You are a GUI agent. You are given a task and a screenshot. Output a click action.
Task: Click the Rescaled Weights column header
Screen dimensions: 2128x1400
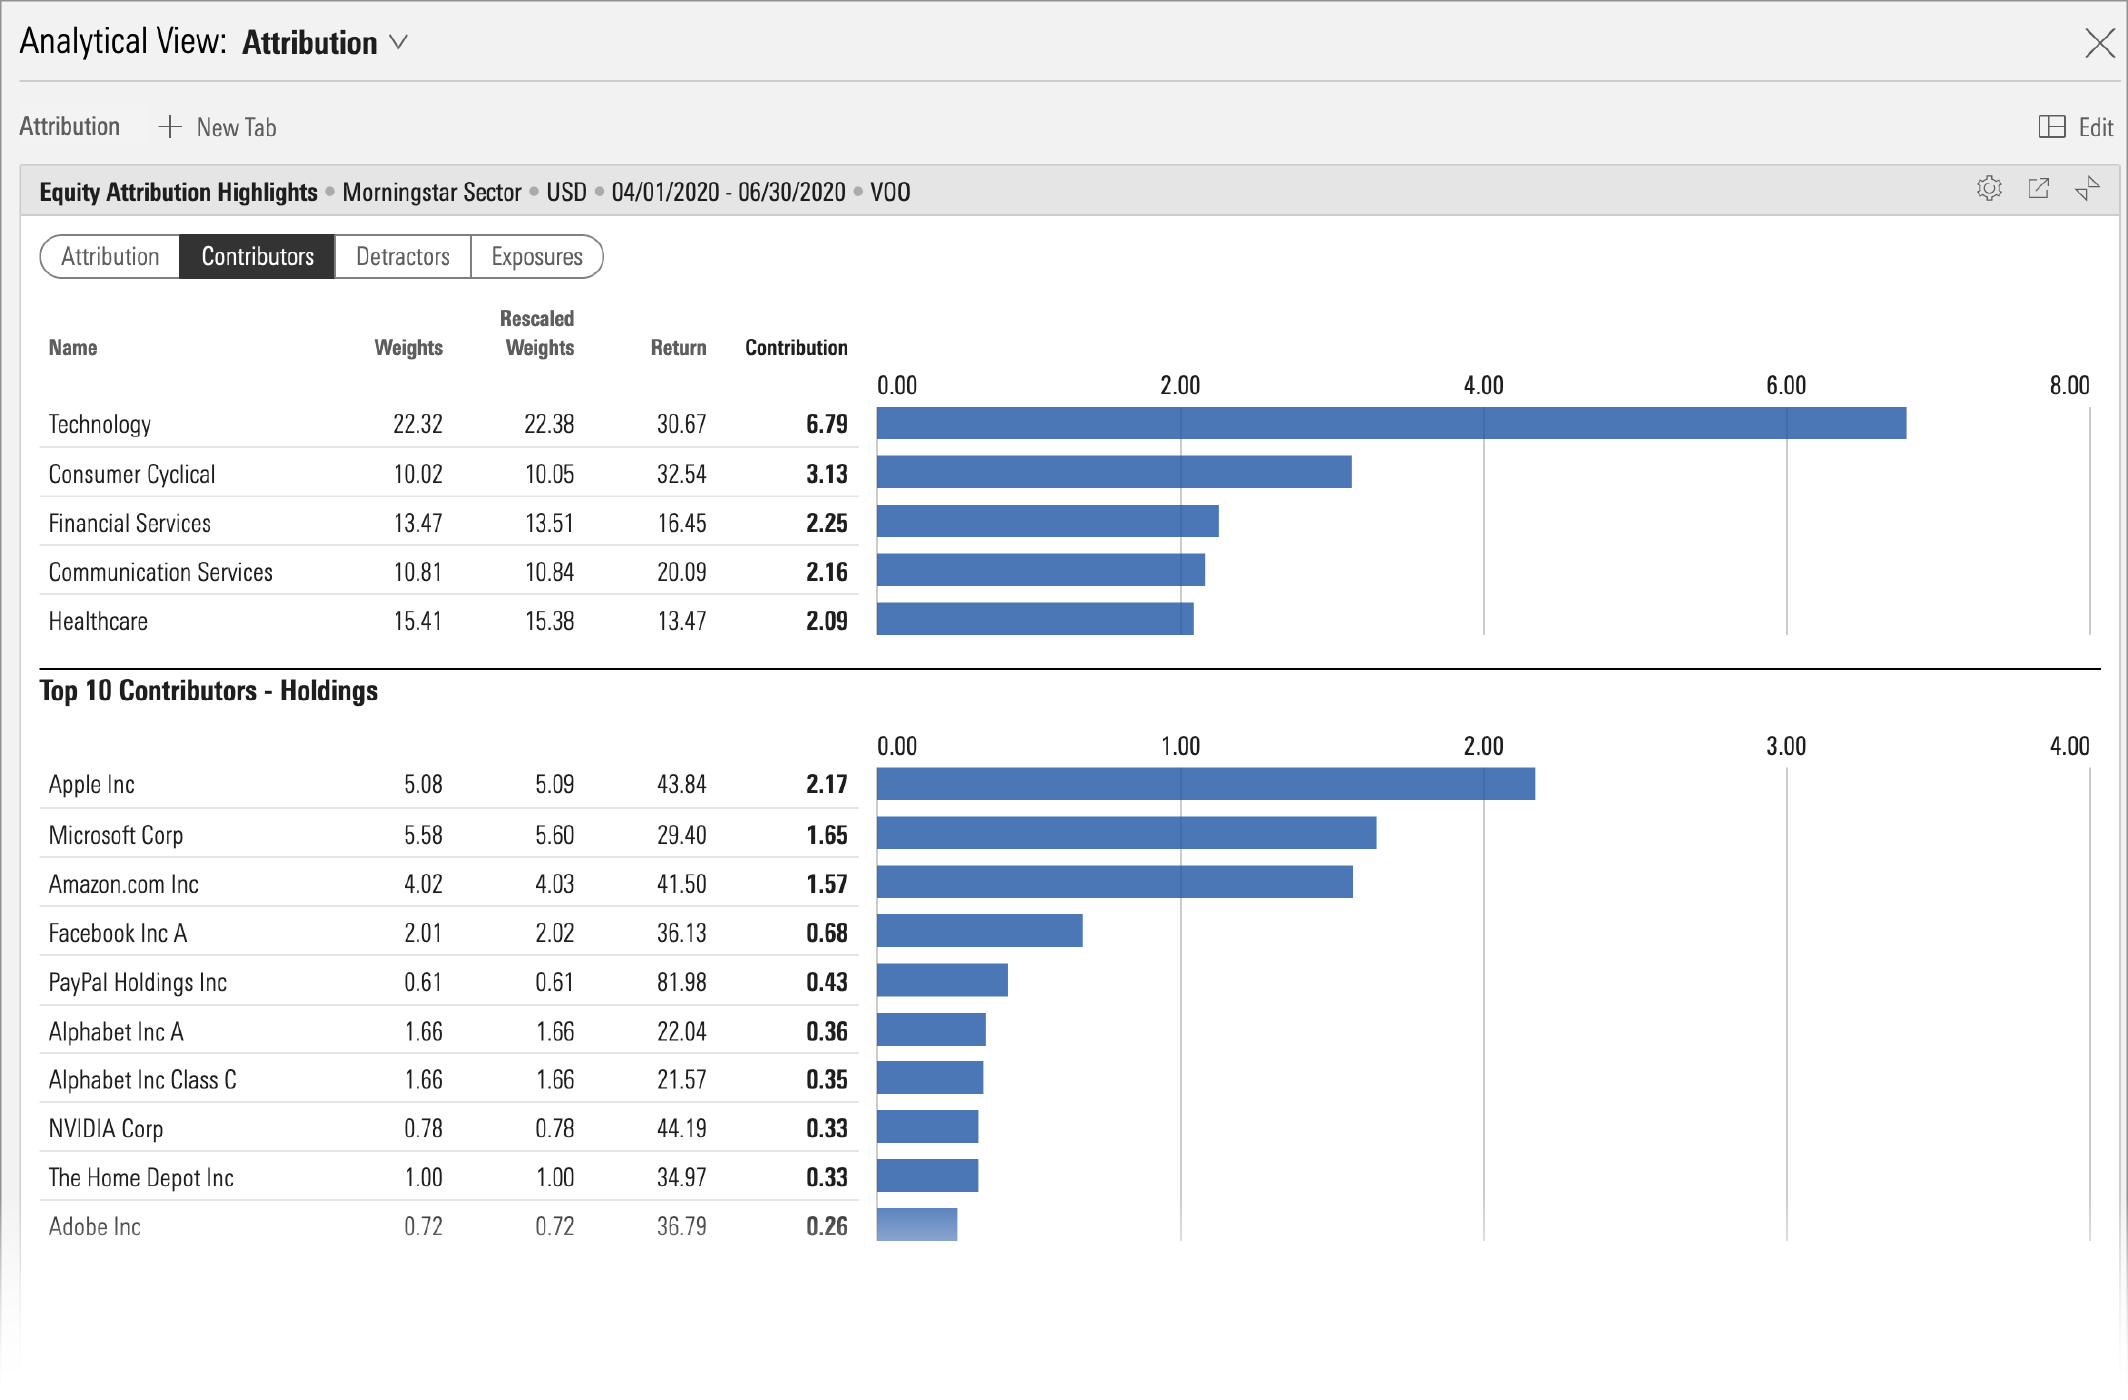pos(538,333)
